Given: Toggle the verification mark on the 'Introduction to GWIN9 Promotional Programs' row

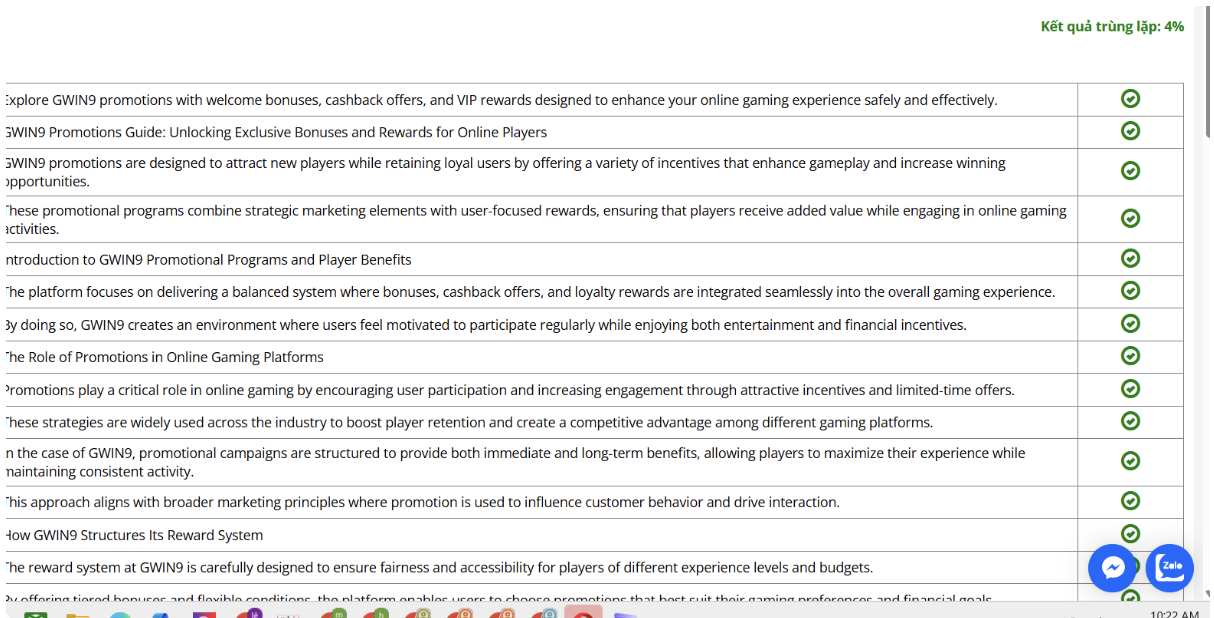Looking at the screenshot, I should coord(1130,258).
